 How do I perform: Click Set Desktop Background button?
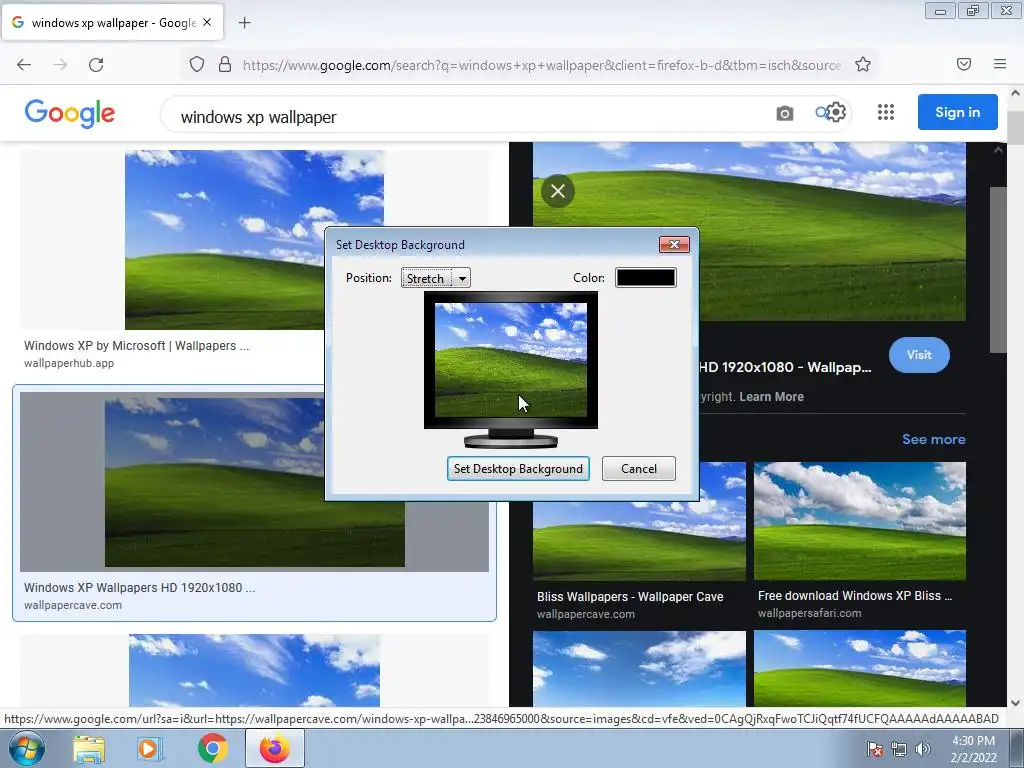point(518,469)
